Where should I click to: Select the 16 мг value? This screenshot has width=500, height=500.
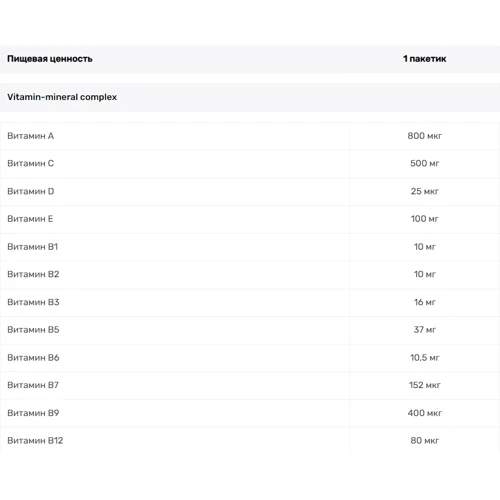point(424,302)
